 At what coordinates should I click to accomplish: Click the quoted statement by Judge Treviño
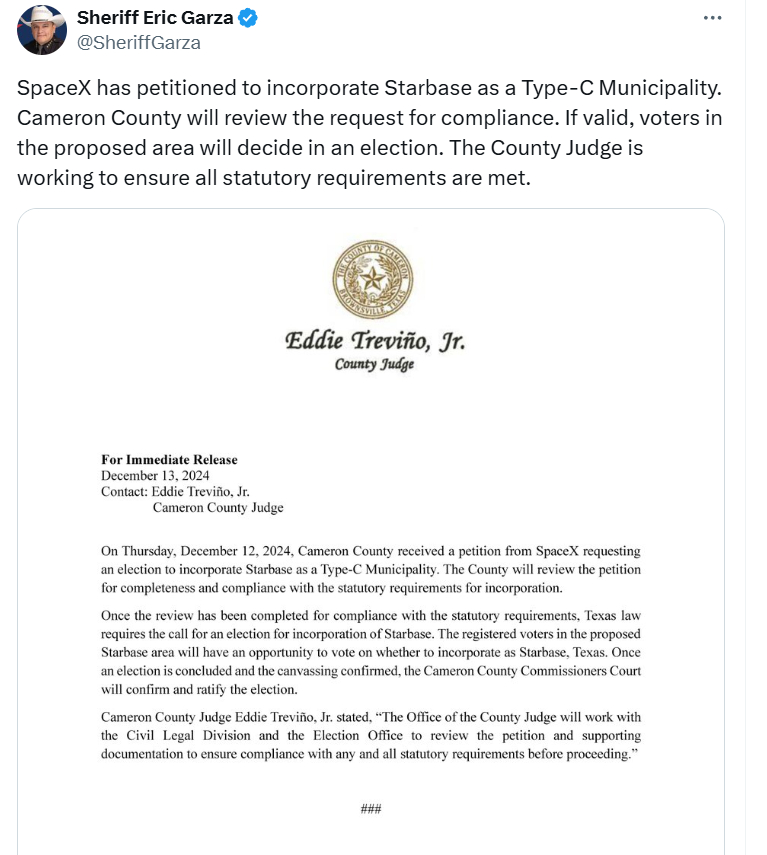tap(370, 736)
